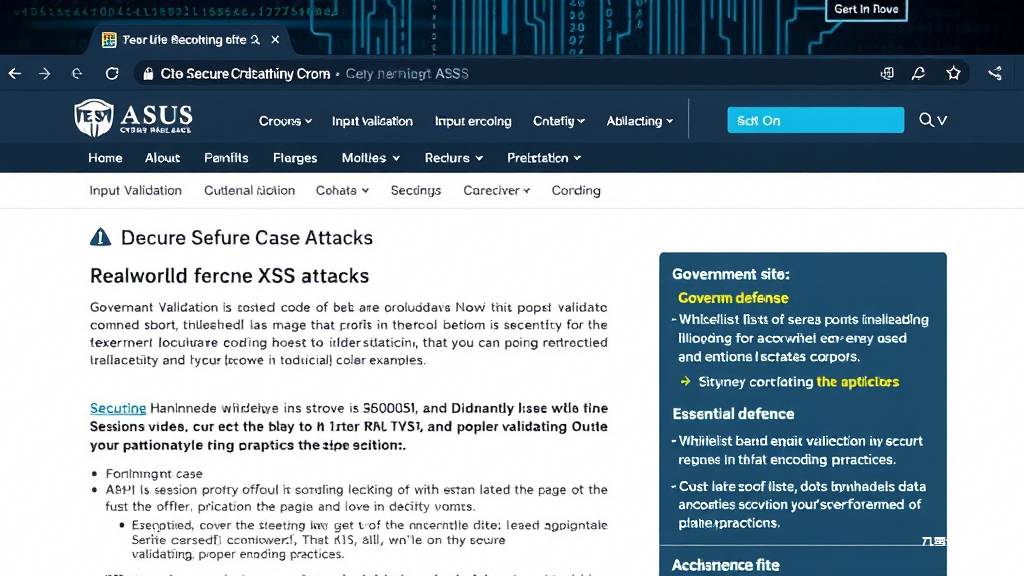The height and width of the screenshot is (576, 1024).
Task: Open the Input validation menu item
Action: pos(372,121)
